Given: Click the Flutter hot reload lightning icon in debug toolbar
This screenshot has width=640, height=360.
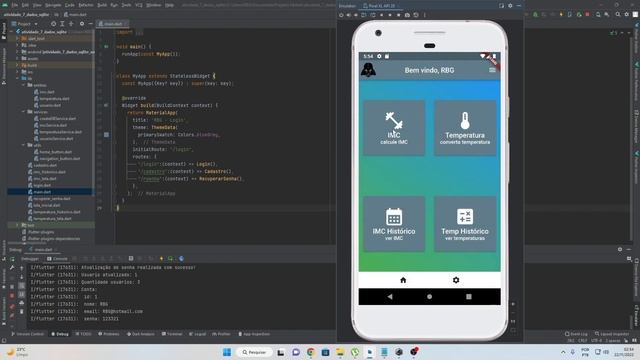Looking at the screenshot, I should (x=162, y=258).
